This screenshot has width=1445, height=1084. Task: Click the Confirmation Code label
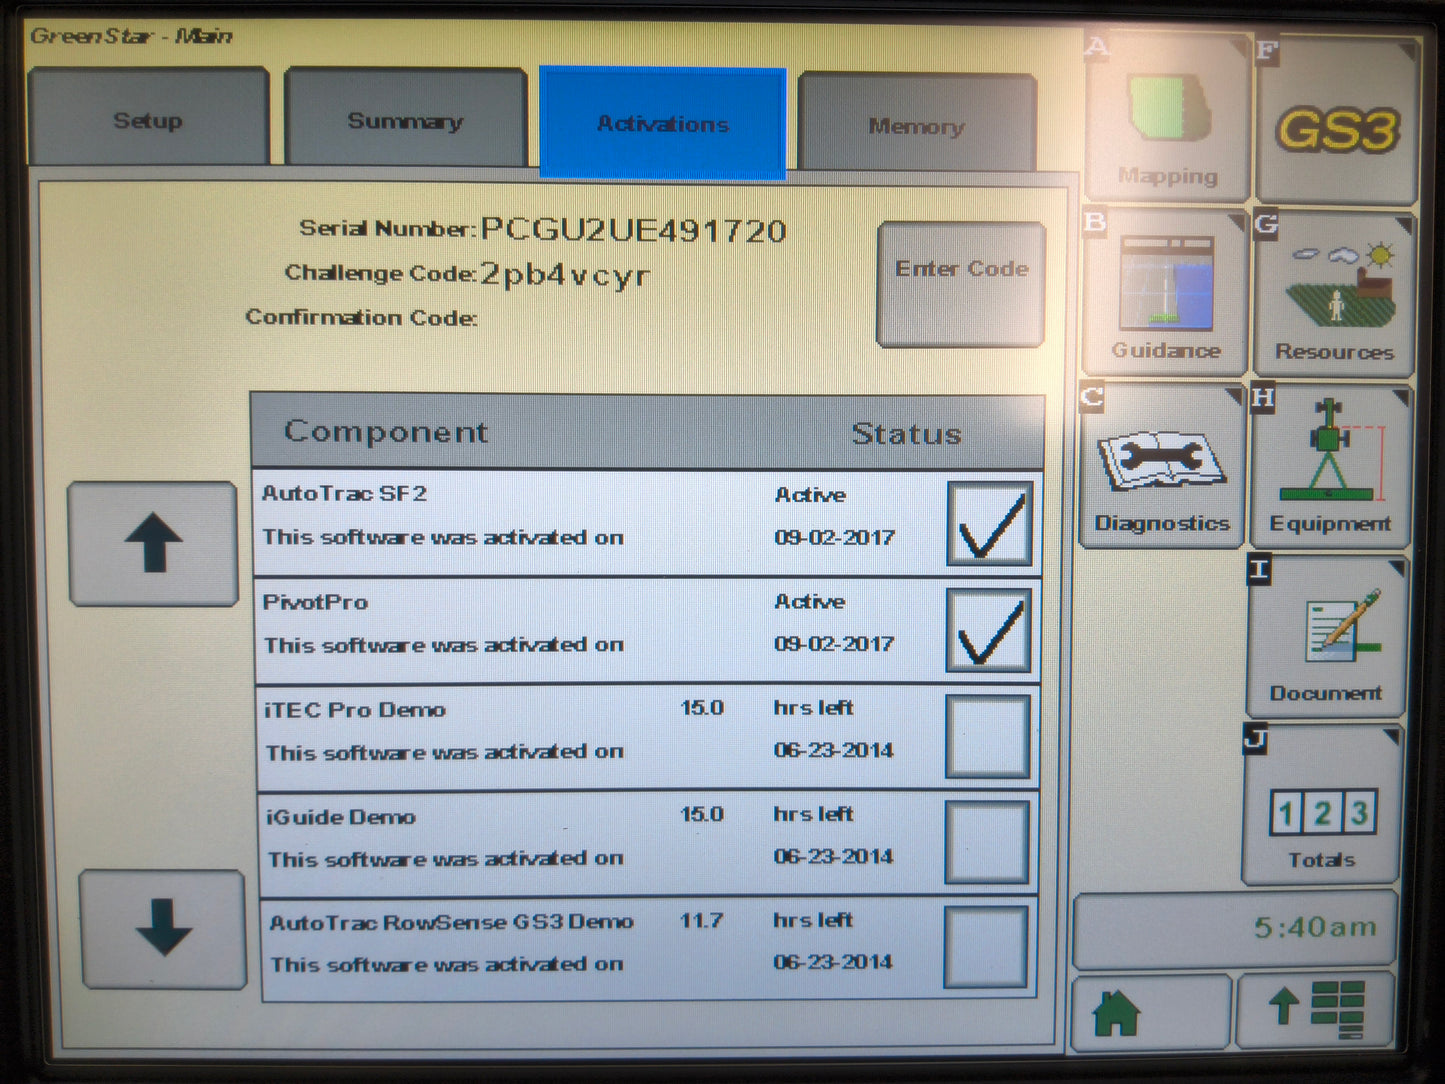pos(361,317)
